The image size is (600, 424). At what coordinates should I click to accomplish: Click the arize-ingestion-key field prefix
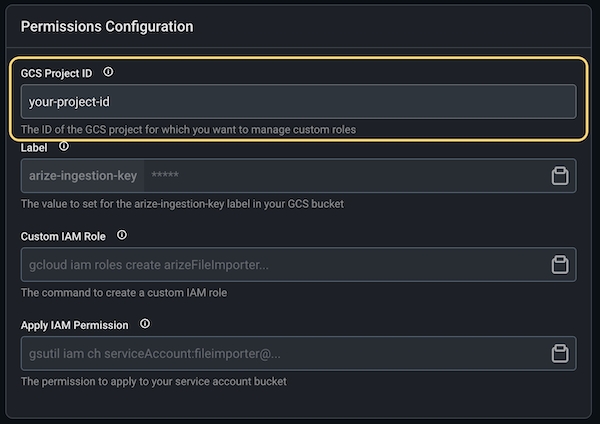tap(83, 176)
